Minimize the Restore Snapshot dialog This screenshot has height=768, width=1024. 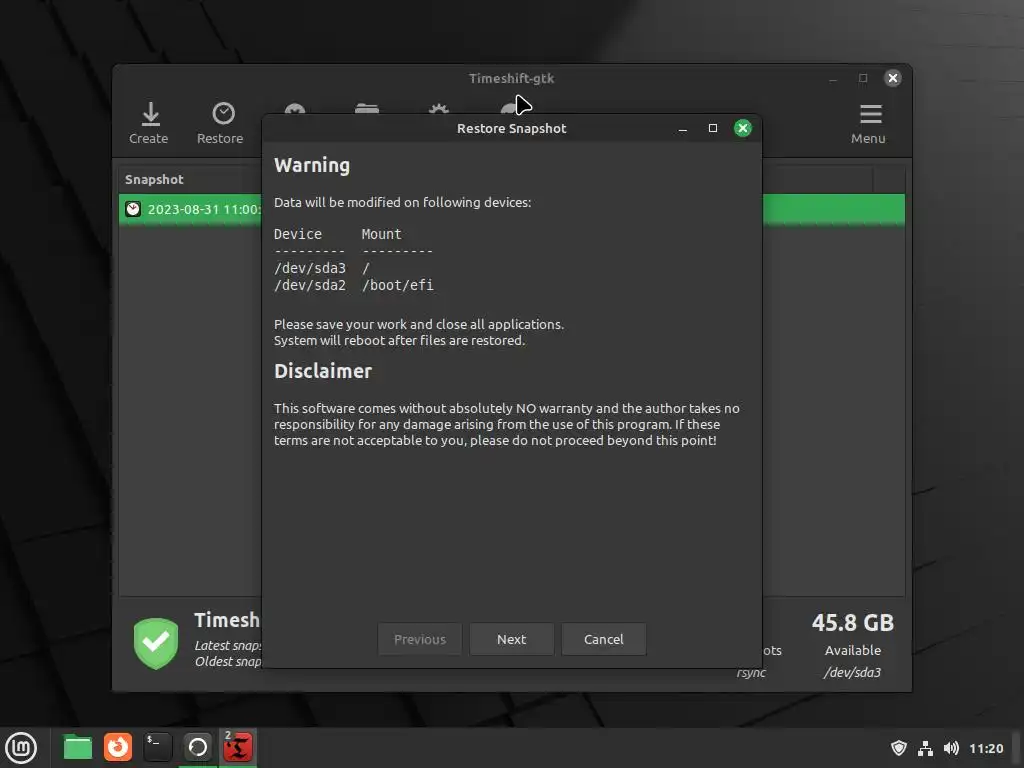pyautogui.click(x=682, y=129)
